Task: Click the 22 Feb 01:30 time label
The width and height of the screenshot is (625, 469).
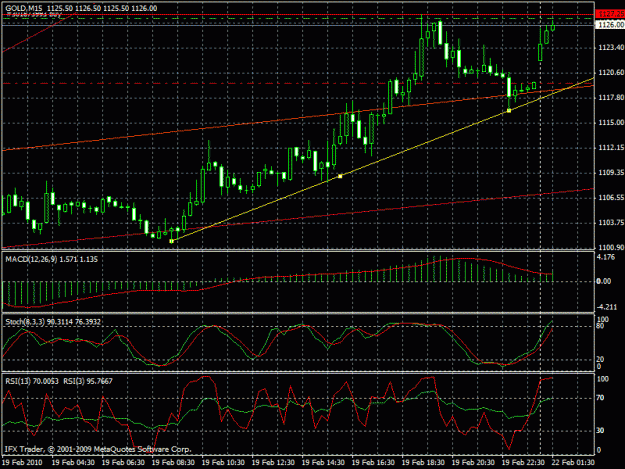Action: pyautogui.click(x=573, y=462)
